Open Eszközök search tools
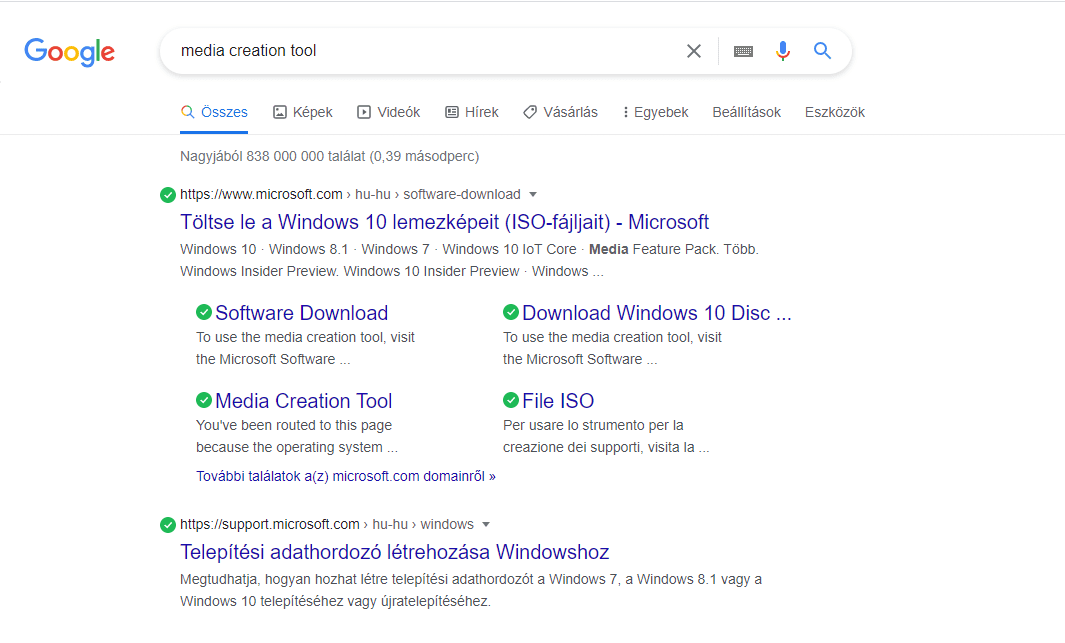The width and height of the screenshot is (1065, 643). 834,112
